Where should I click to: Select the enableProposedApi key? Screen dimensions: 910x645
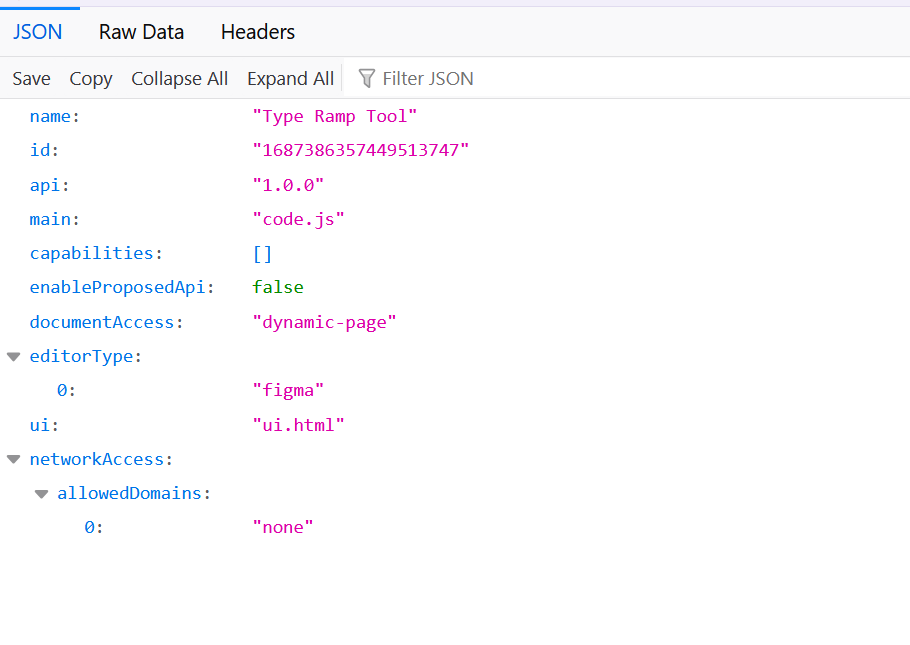point(117,287)
